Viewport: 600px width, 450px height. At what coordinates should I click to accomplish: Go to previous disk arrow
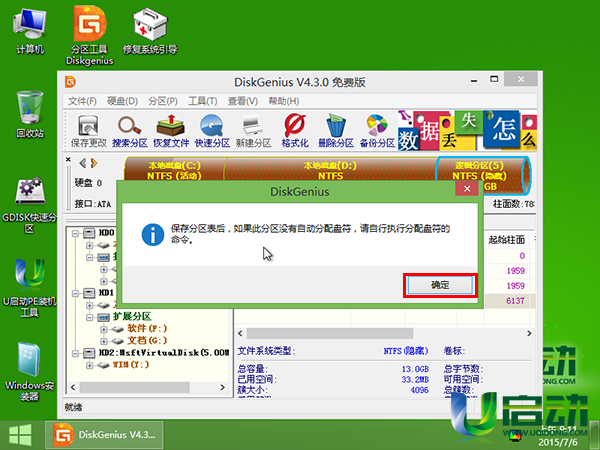[x=82, y=163]
